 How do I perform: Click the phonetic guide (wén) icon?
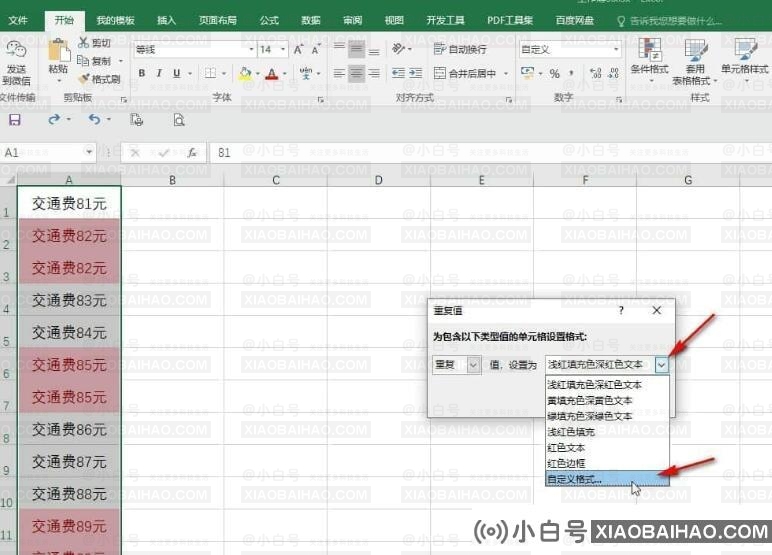coord(306,73)
